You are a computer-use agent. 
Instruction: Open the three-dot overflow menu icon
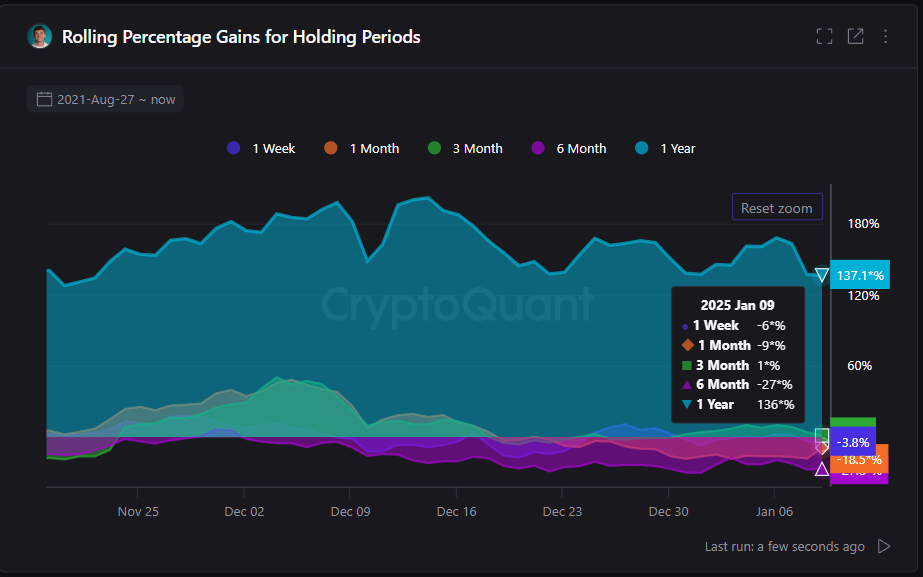(x=885, y=35)
